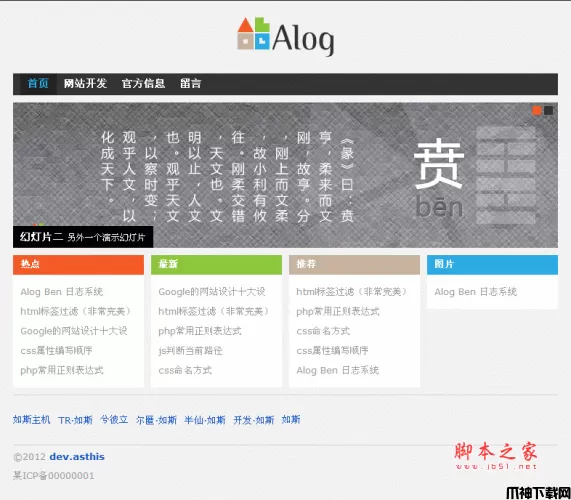Open Alog Ben 日志系统 in 图片 list
Screen dimensions: 571x500
pyautogui.click(x=476, y=292)
